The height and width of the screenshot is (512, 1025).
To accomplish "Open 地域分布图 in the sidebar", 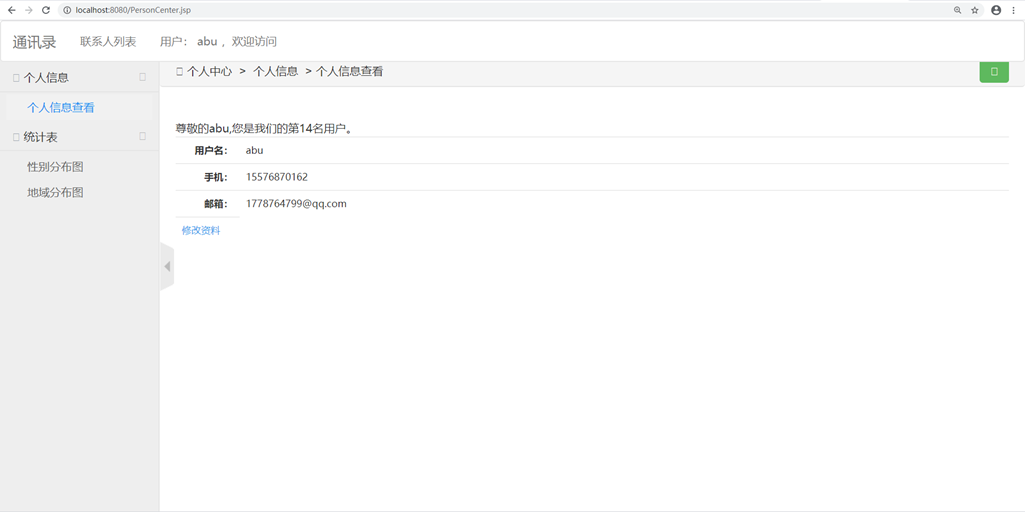I will 56,193.
